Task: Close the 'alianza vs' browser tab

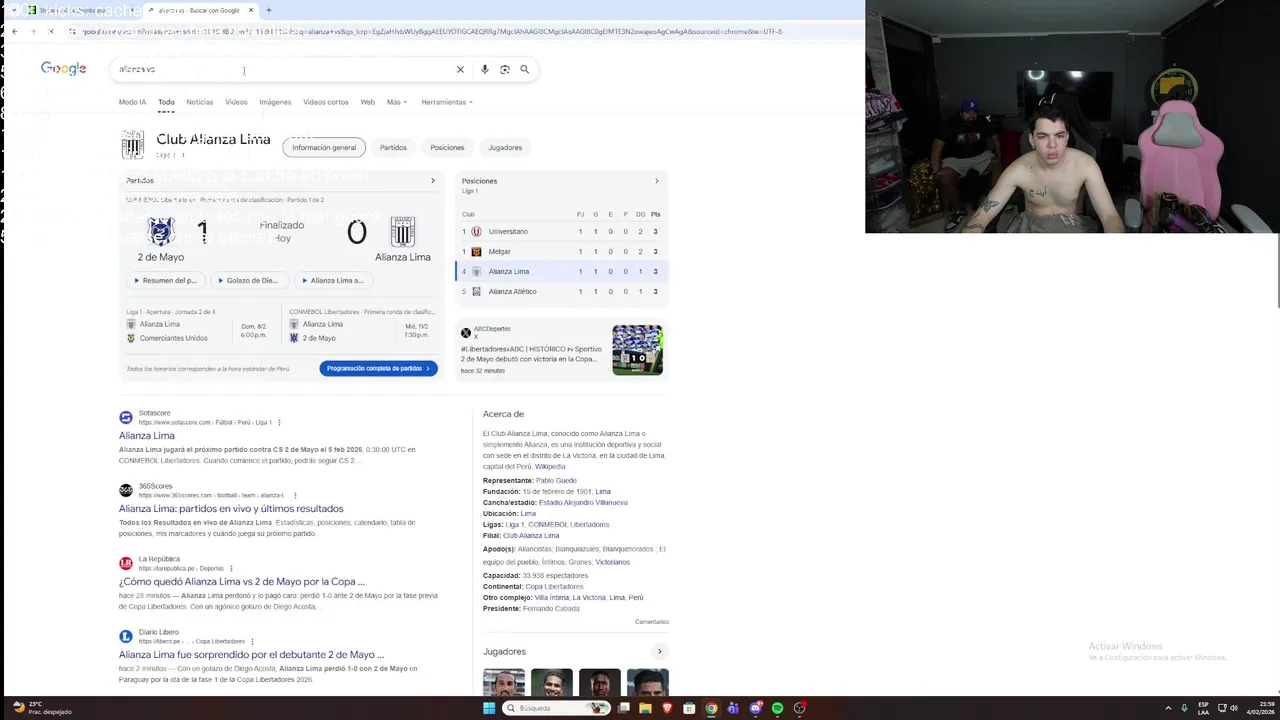Action: (x=251, y=10)
